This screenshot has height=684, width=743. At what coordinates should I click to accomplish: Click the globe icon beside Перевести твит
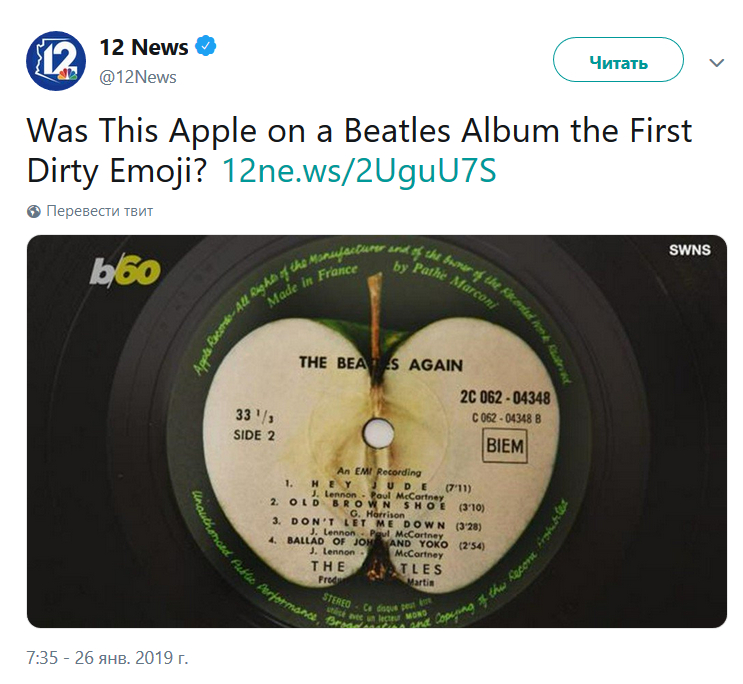pos(34,211)
